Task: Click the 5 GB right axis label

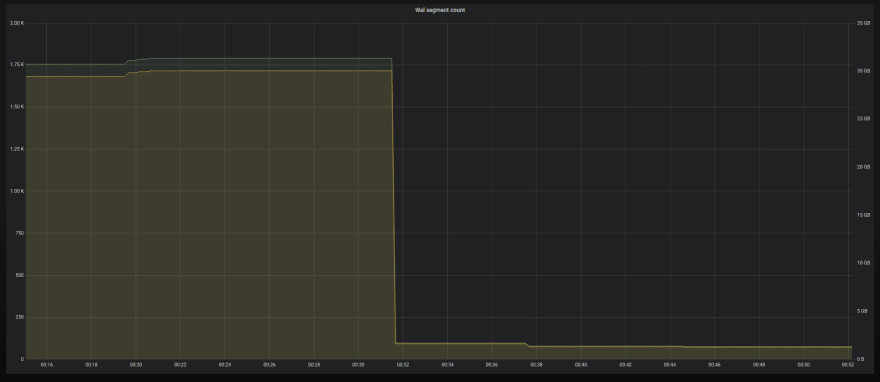Action: pos(862,311)
